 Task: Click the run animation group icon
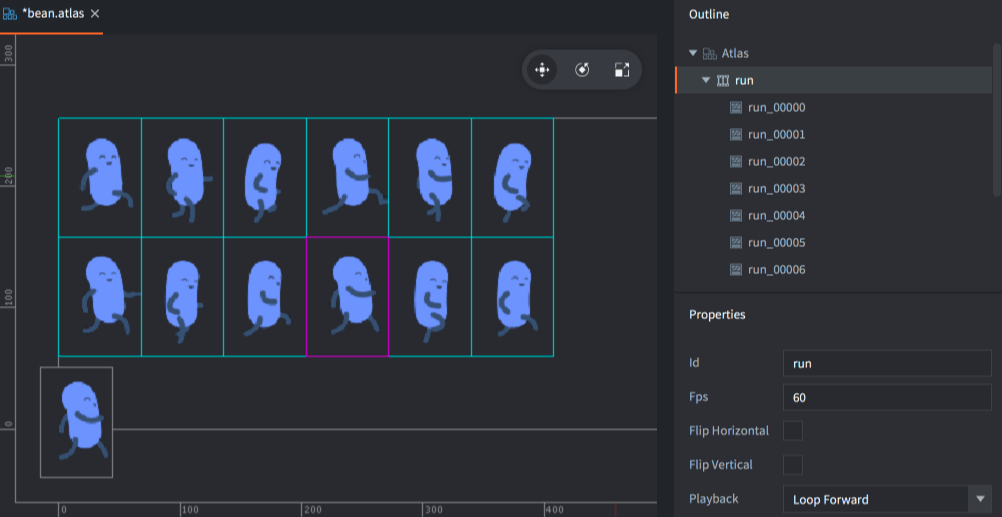[724, 80]
